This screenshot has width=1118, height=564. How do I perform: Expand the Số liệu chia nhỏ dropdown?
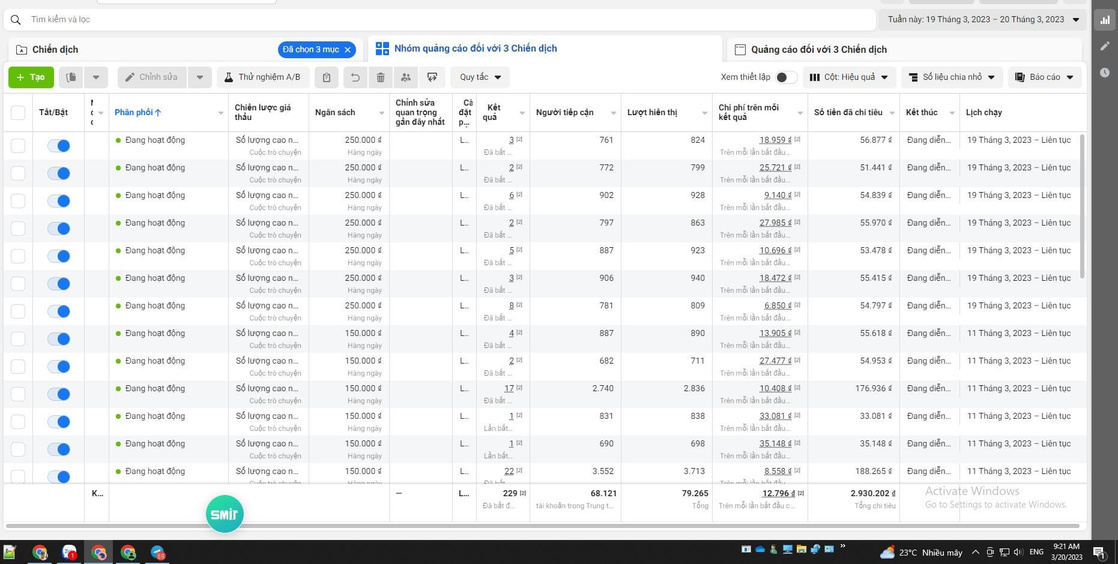coord(952,77)
